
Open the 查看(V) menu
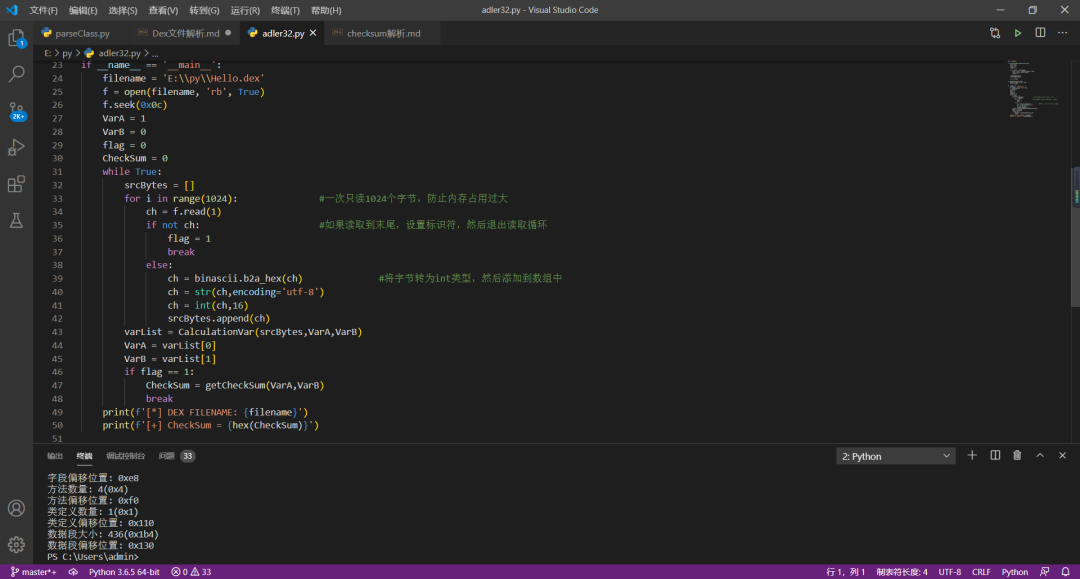[163, 10]
